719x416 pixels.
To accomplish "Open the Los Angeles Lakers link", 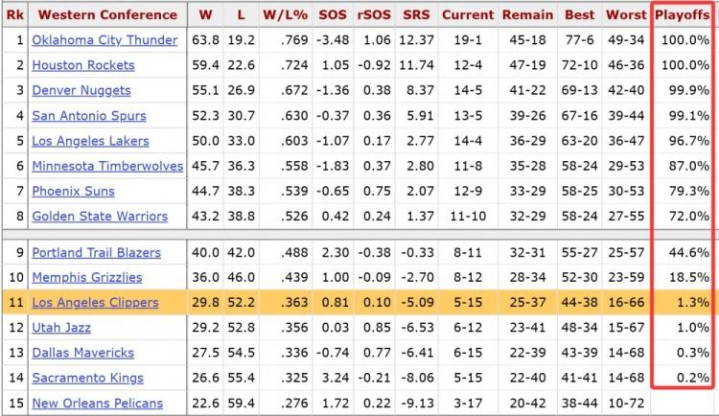I will coord(90,141).
